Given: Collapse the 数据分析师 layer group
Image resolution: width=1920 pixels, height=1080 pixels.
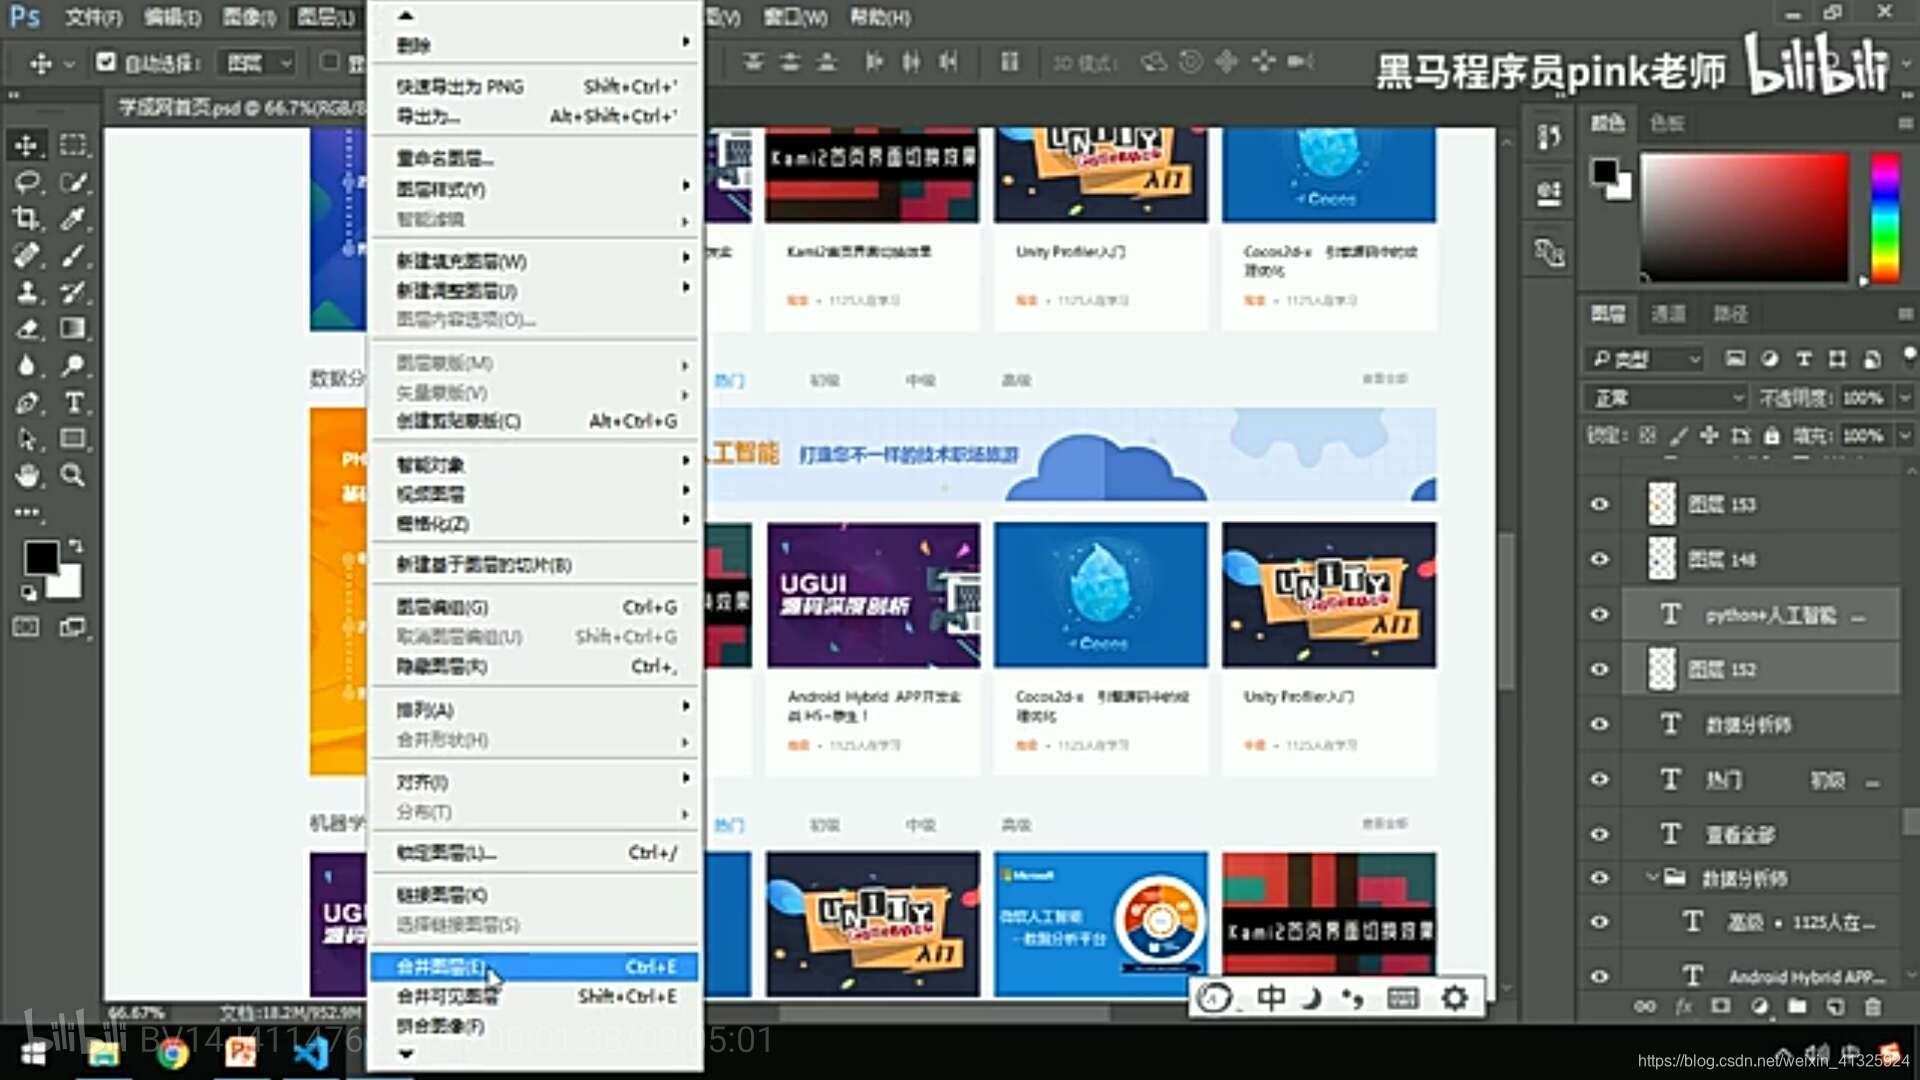Looking at the screenshot, I should pos(1653,878).
